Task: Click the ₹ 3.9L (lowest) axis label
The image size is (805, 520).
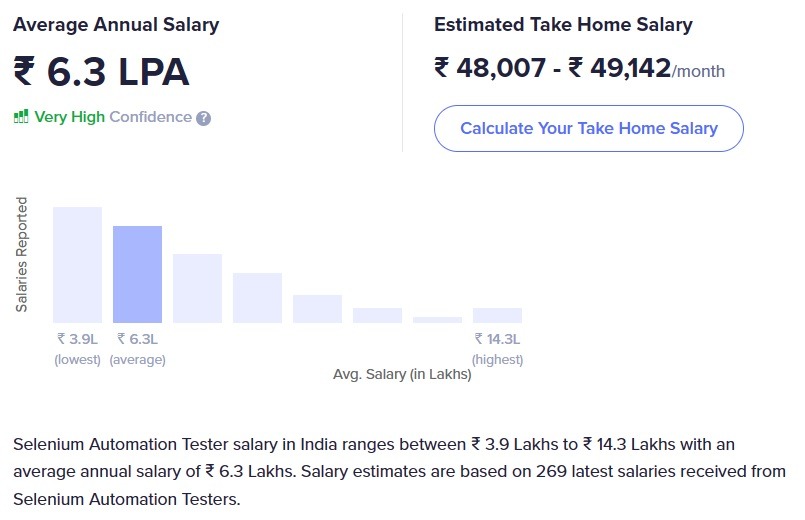Action: coord(78,349)
